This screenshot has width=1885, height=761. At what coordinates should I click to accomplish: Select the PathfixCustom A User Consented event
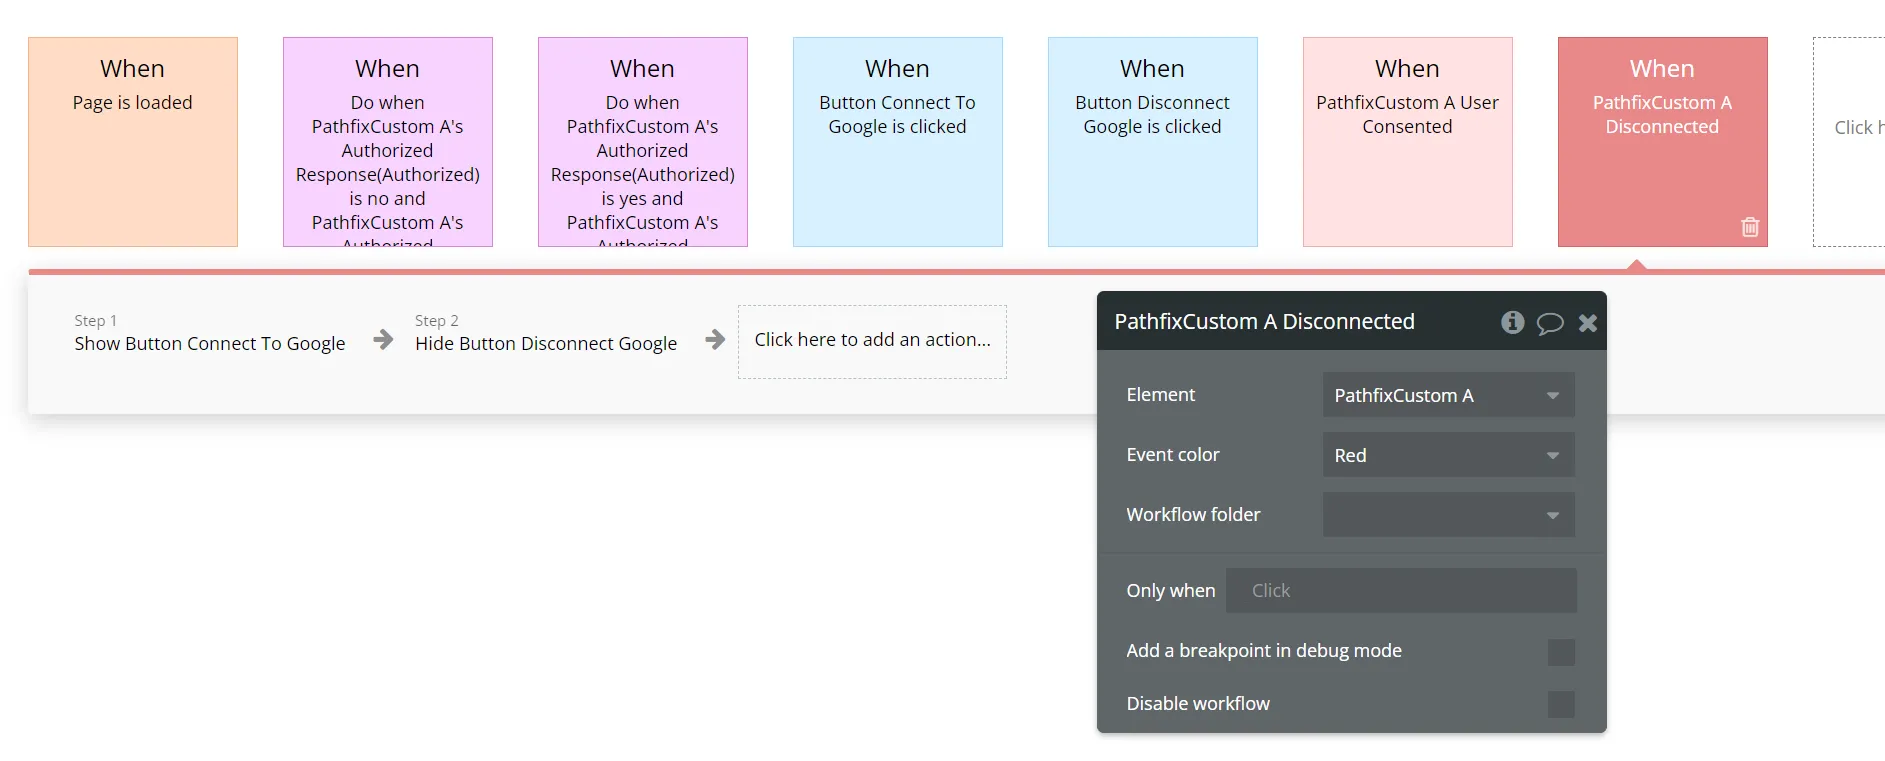click(1408, 142)
